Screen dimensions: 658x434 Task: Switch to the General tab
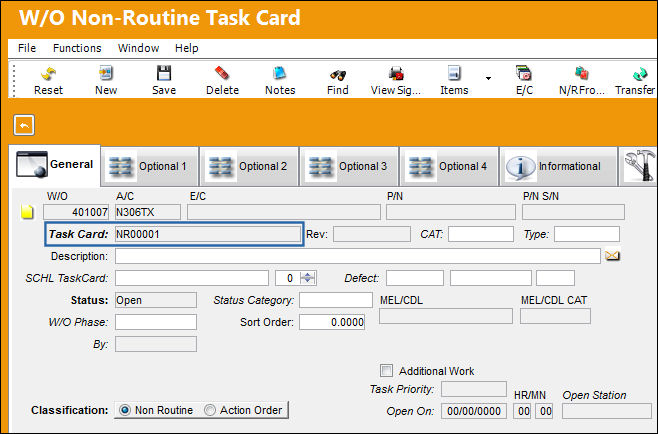[x=55, y=165]
